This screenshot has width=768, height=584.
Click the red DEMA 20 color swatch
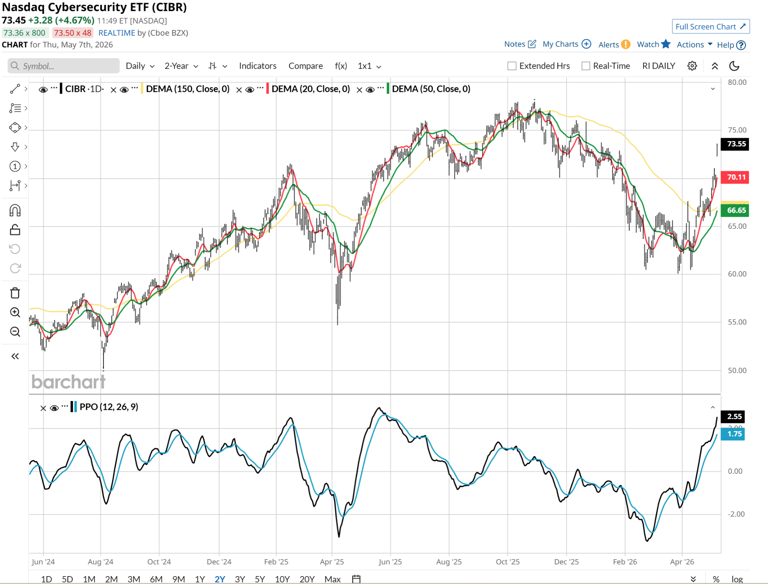coord(267,89)
